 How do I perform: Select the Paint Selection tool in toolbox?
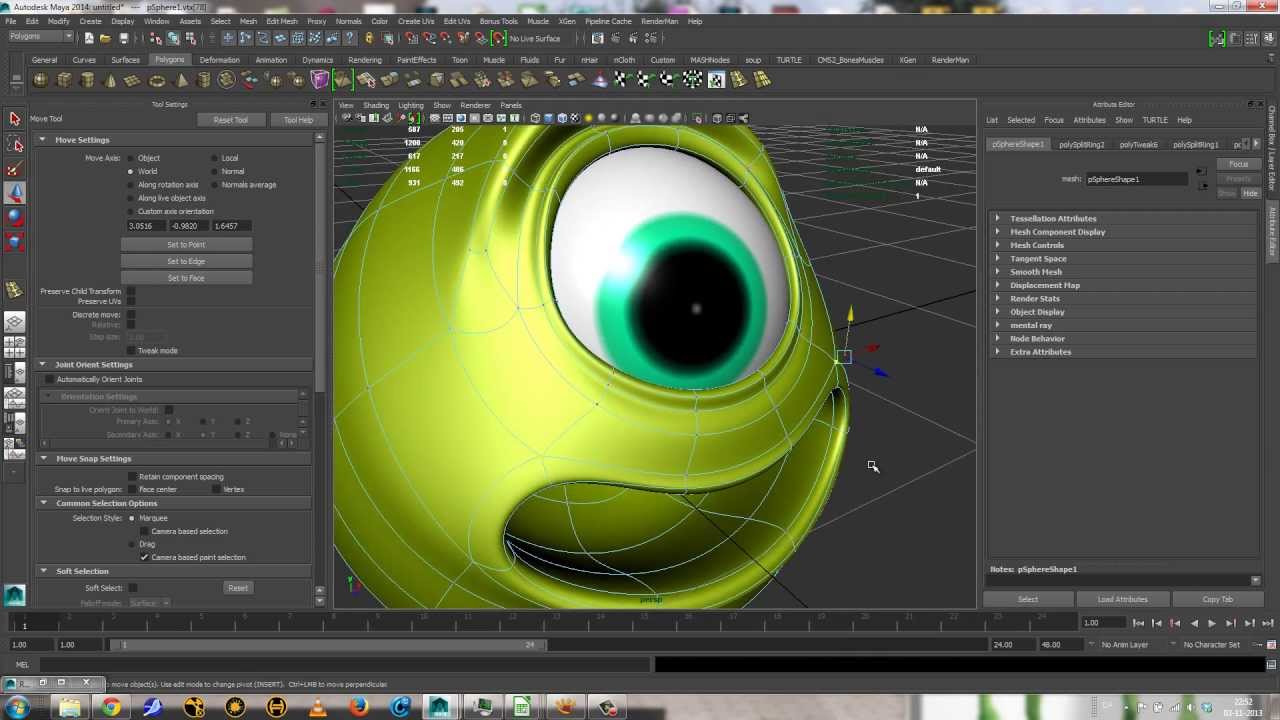(14, 169)
